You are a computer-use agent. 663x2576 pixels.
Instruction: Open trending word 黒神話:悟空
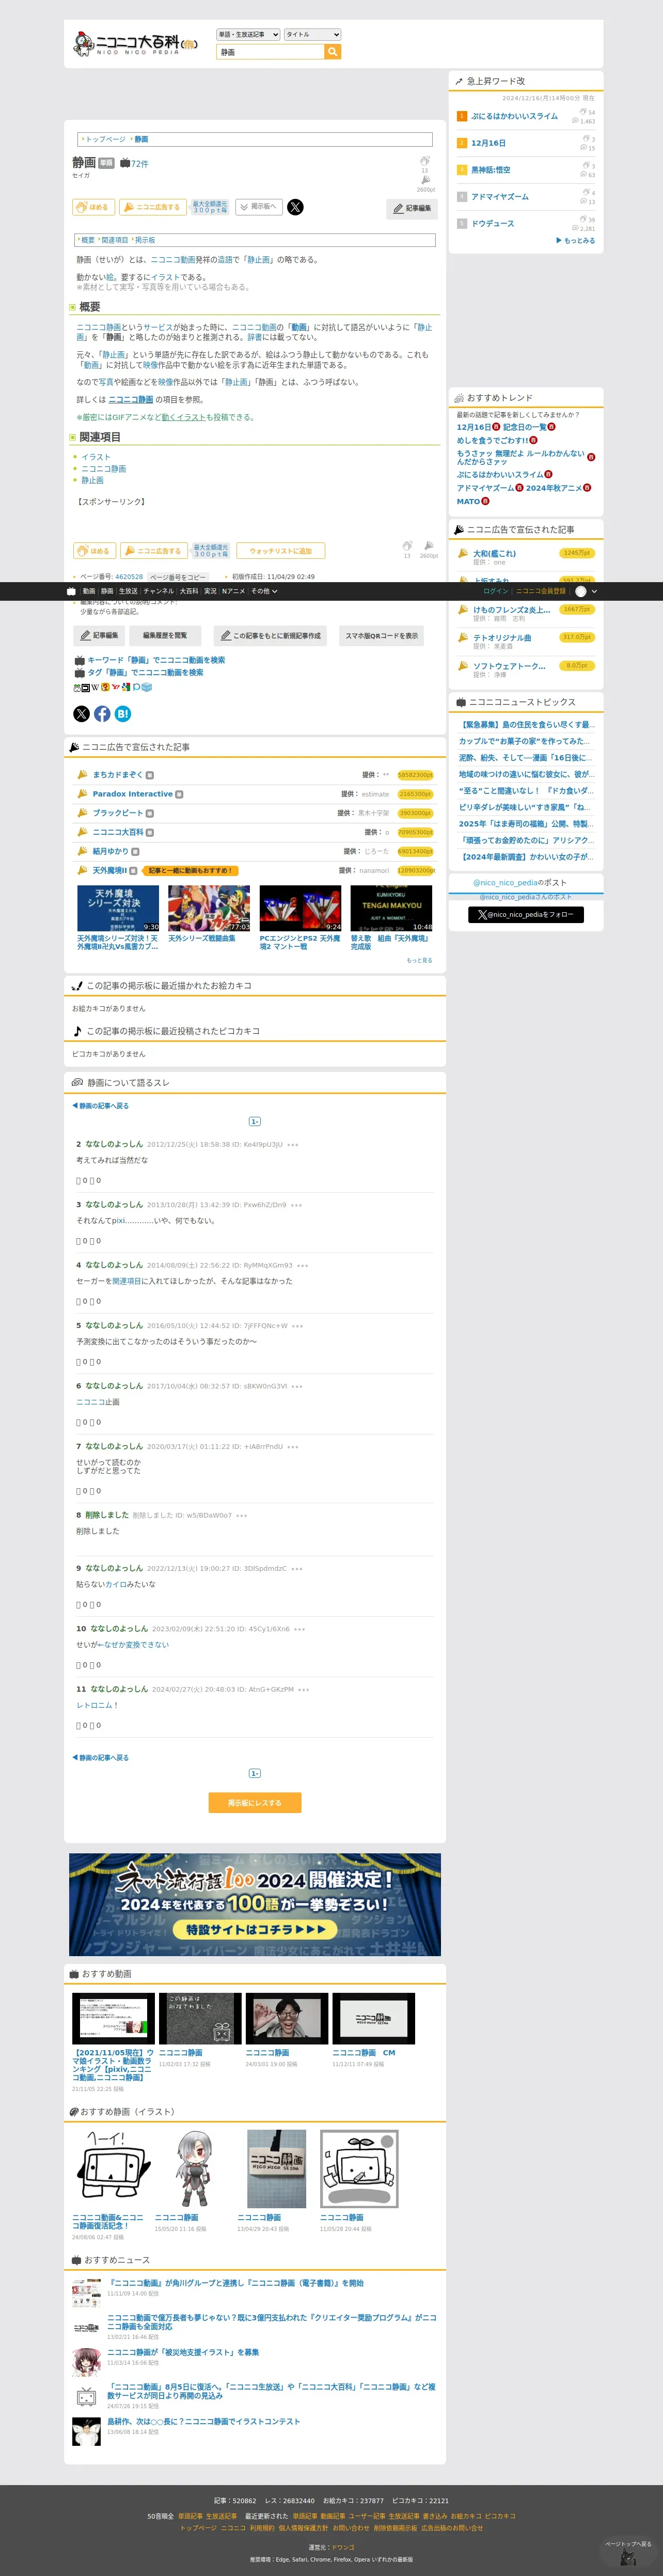[490, 170]
